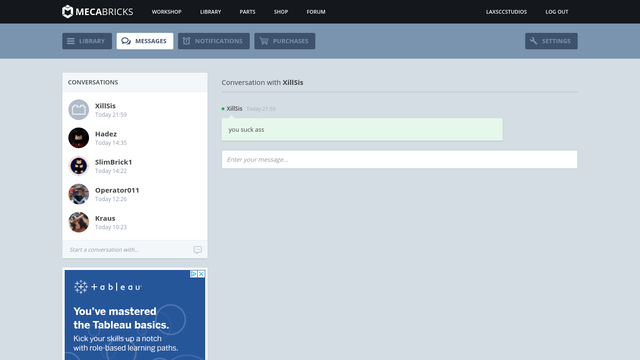Click Operator011 avatar picture
The width and height of the screenshot is (640, 360).
click(x=78, y=194)
